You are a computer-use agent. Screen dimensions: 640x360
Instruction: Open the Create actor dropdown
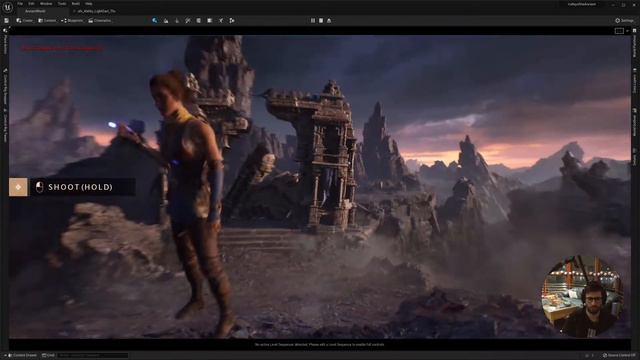(24, 20)
